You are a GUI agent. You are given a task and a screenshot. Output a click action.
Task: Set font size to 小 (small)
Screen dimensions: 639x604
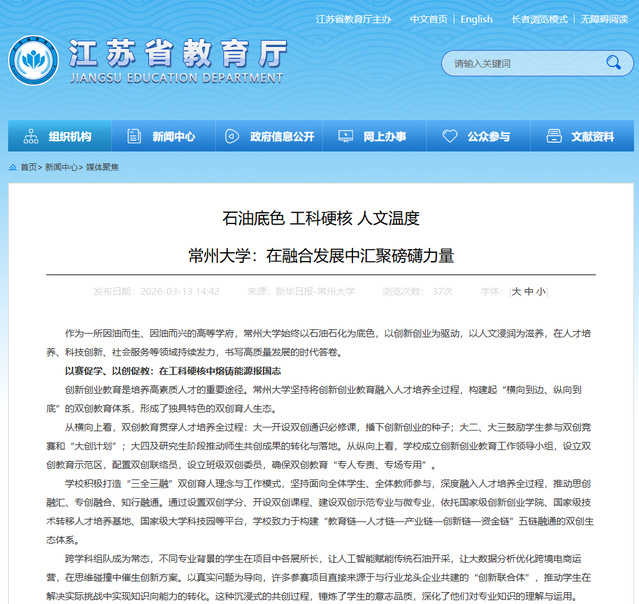pos(541,292)
